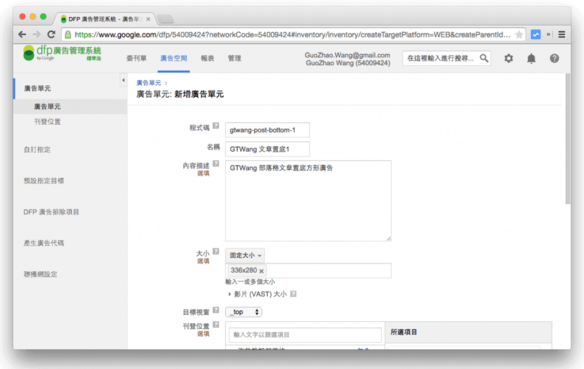Click the 內容描述 text area
This screenshot has height=369, width=584.
pos(308,201)
